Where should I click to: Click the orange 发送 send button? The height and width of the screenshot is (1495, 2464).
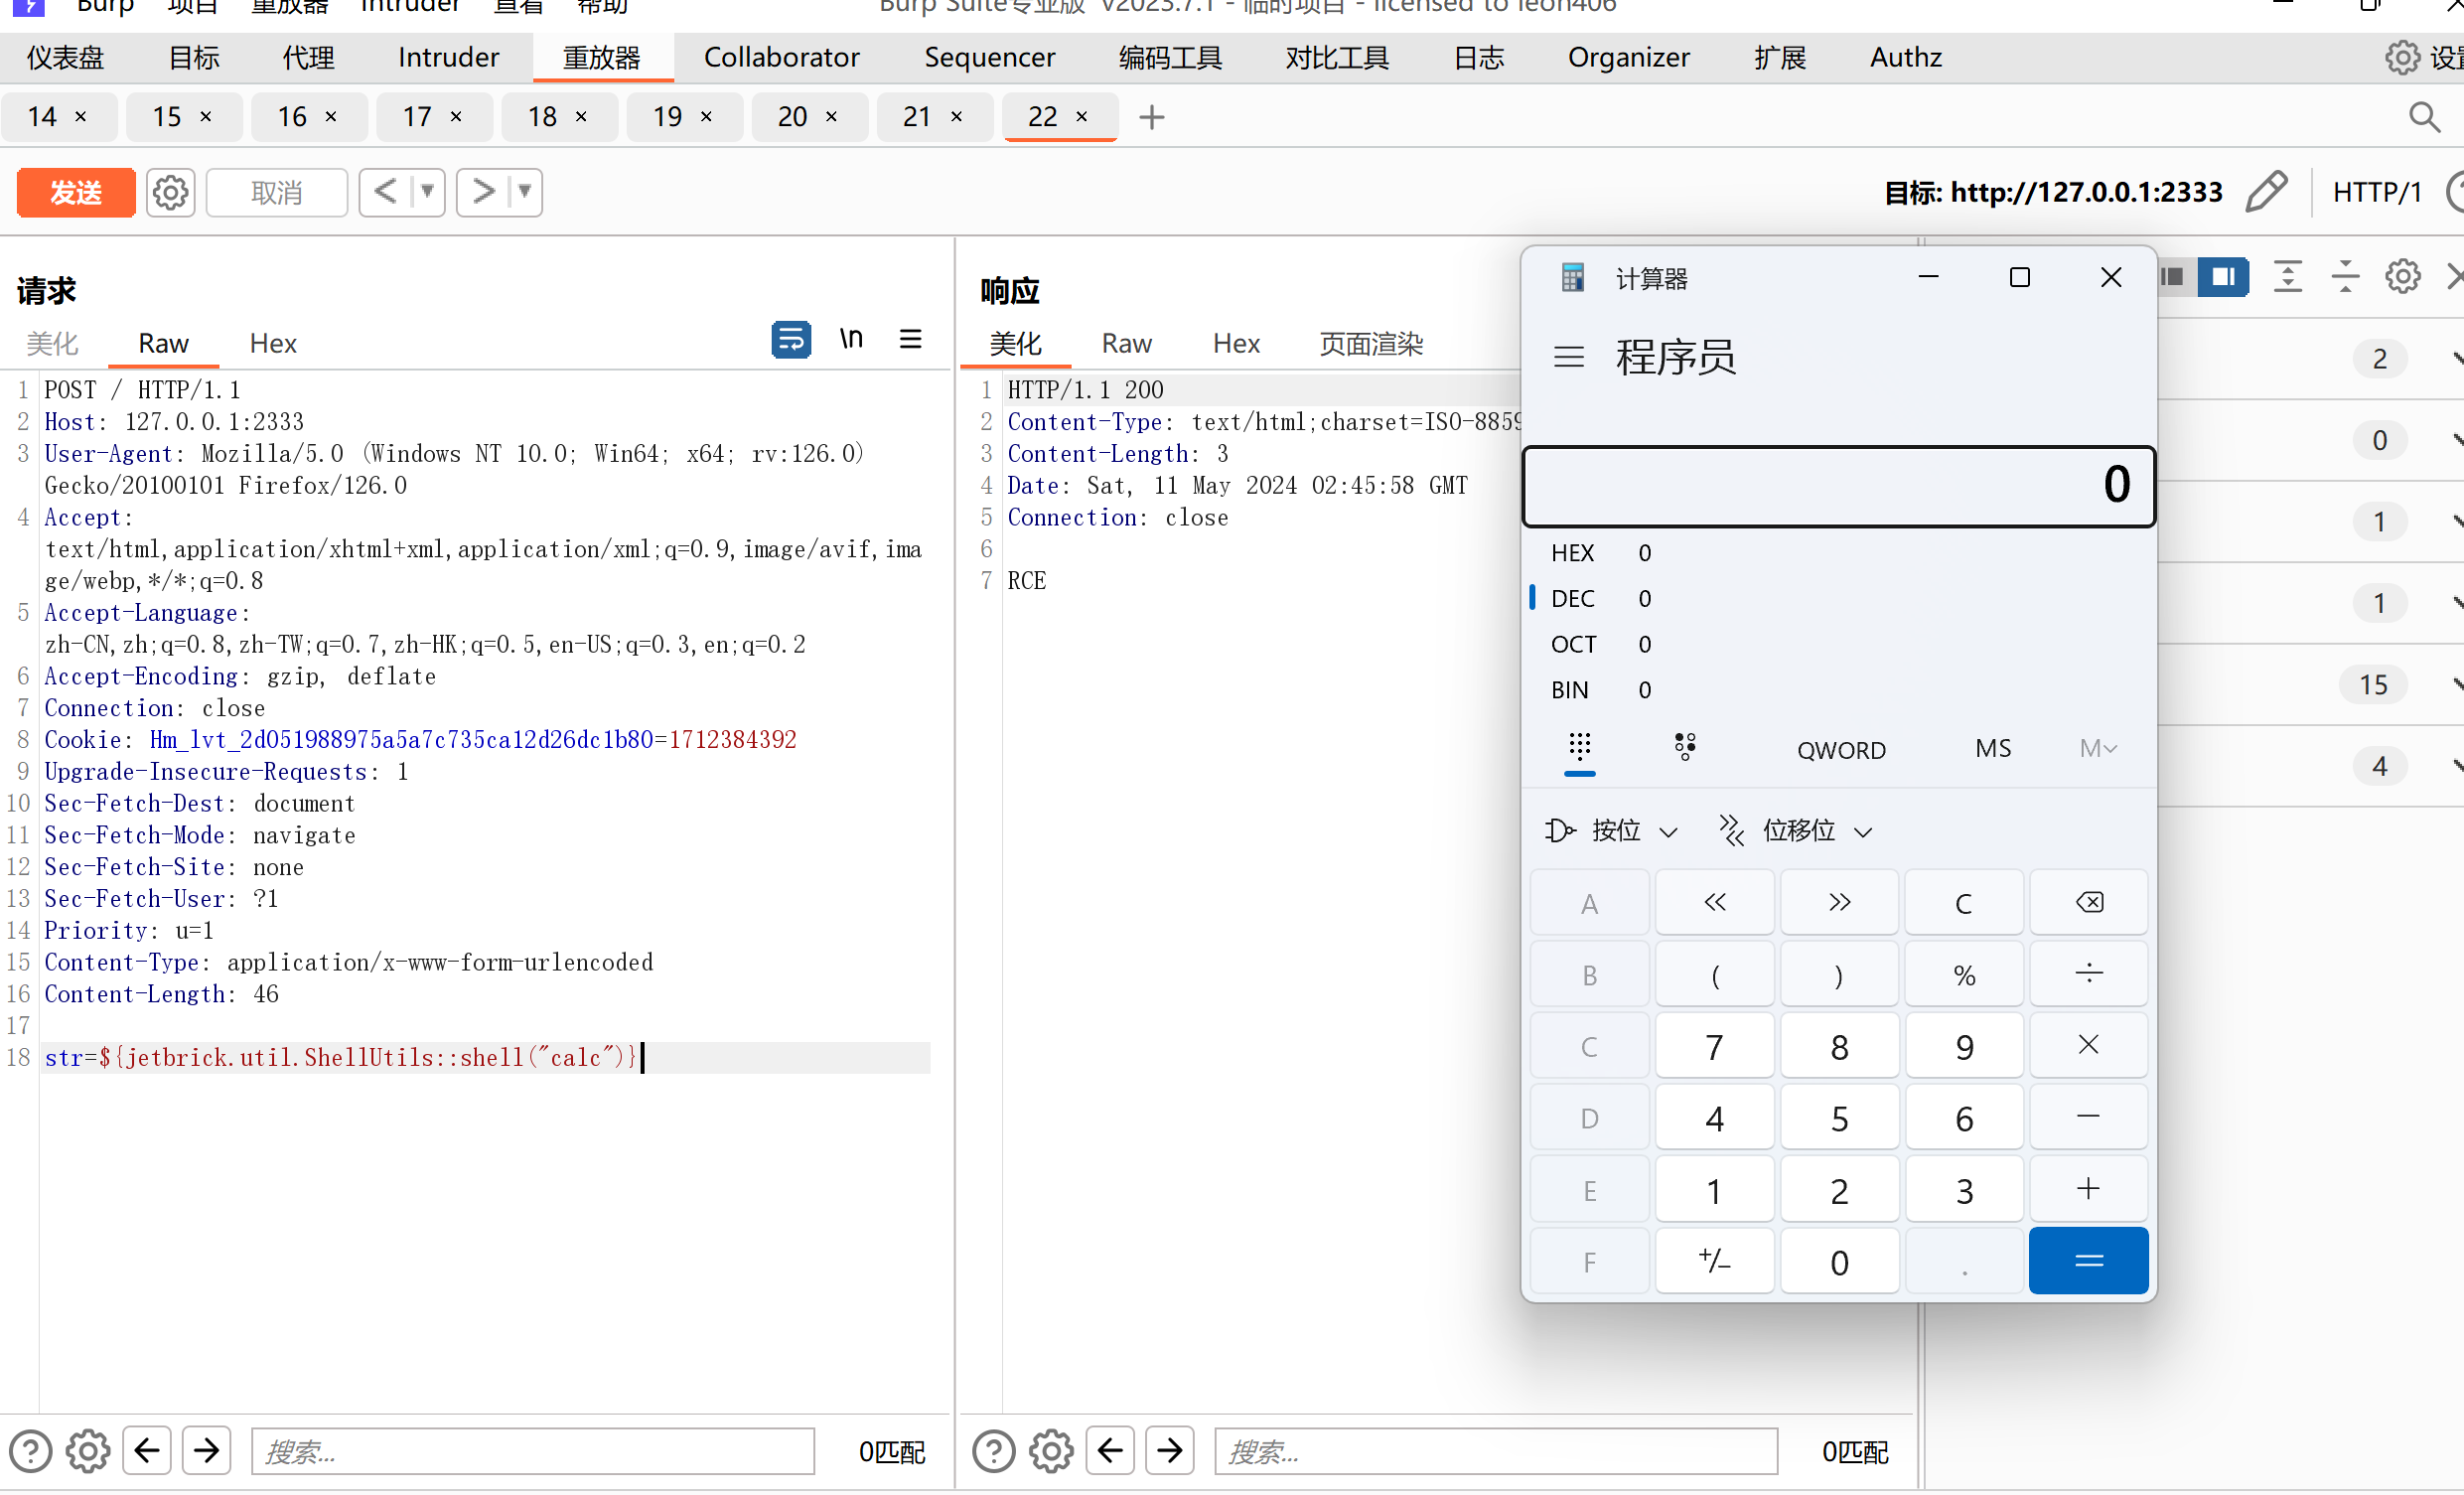pos(76,192)
